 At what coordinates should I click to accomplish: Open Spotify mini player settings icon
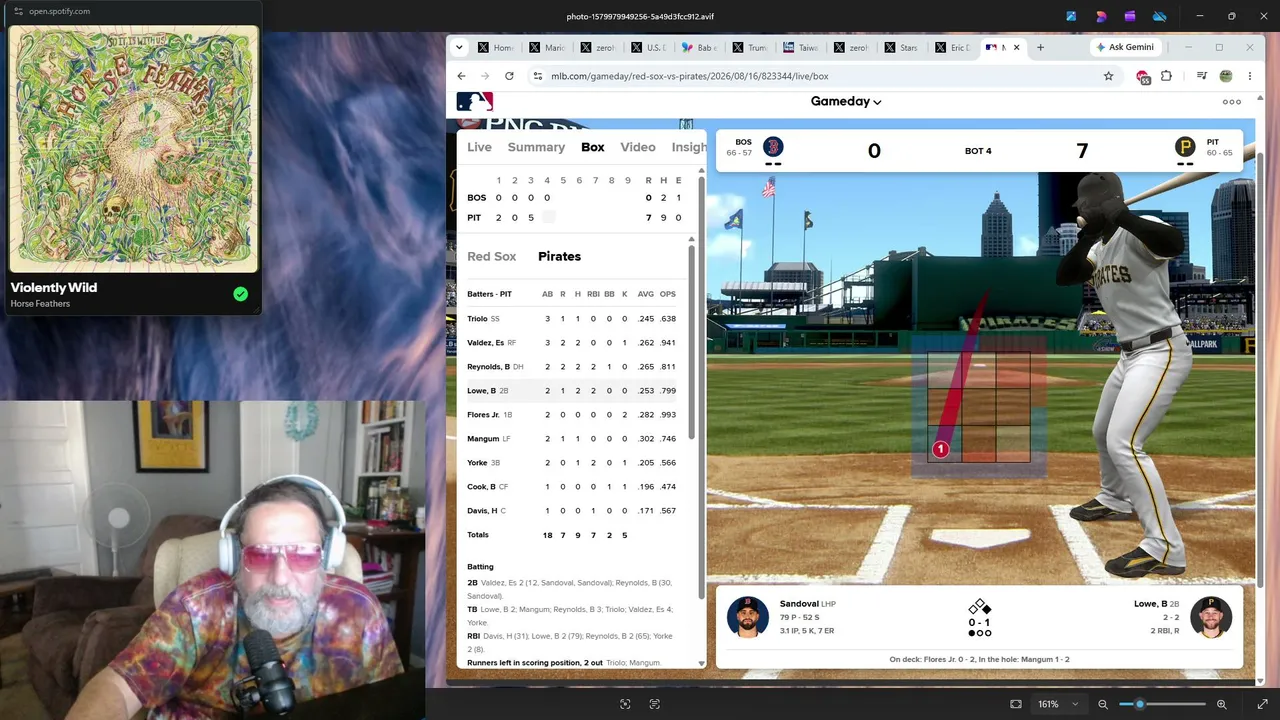point(18,11)
